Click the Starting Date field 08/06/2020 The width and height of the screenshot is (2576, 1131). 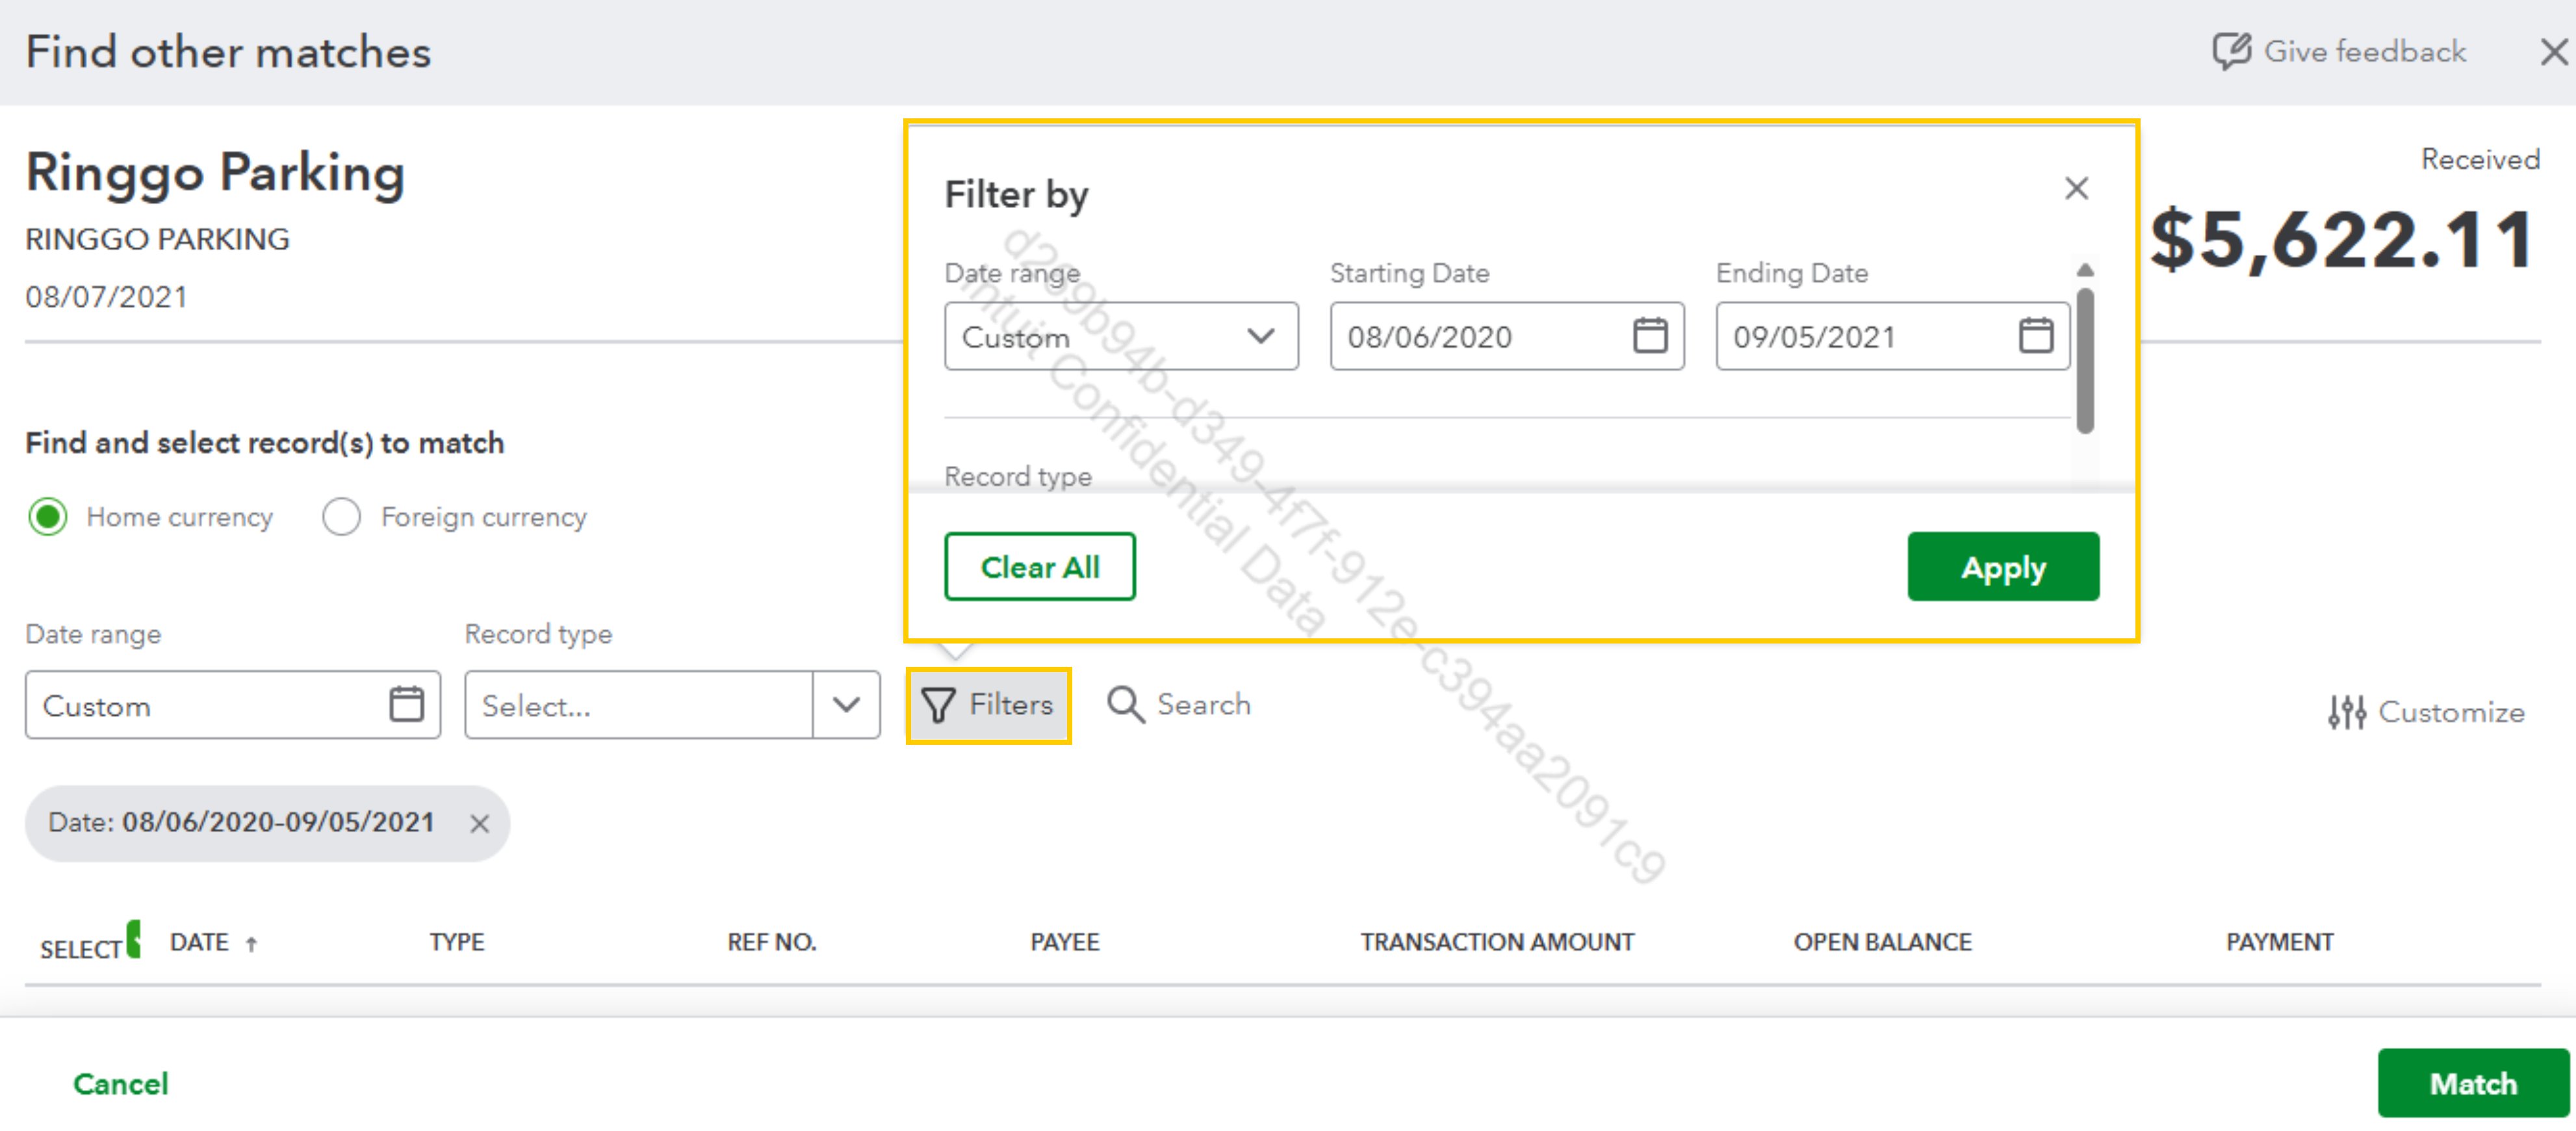click(1506, 337)
